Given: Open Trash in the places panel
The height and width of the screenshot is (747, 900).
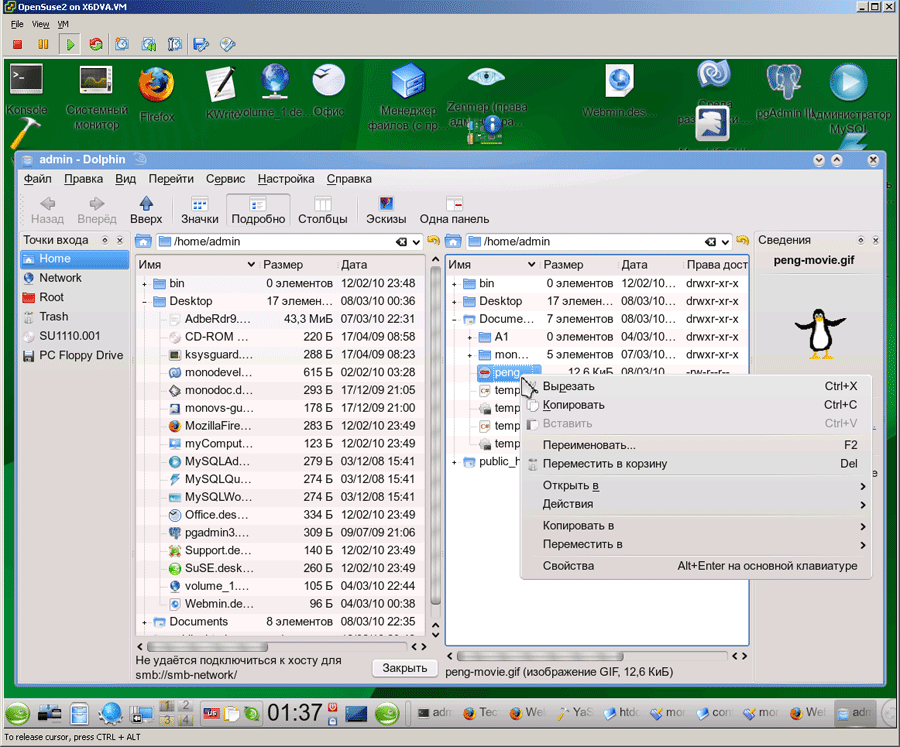Looking at the screenshot, I should 75,317.
